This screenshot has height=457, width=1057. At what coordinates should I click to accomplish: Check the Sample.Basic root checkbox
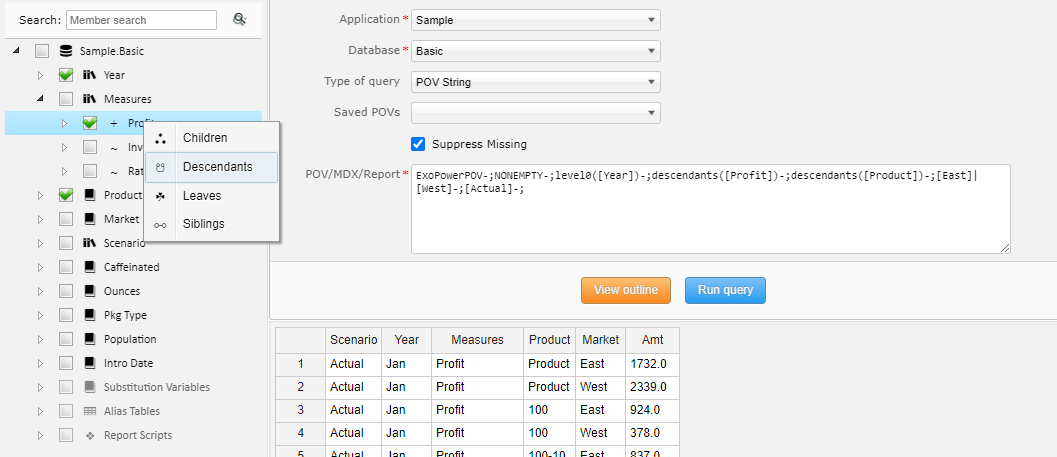tap(42, 51)
